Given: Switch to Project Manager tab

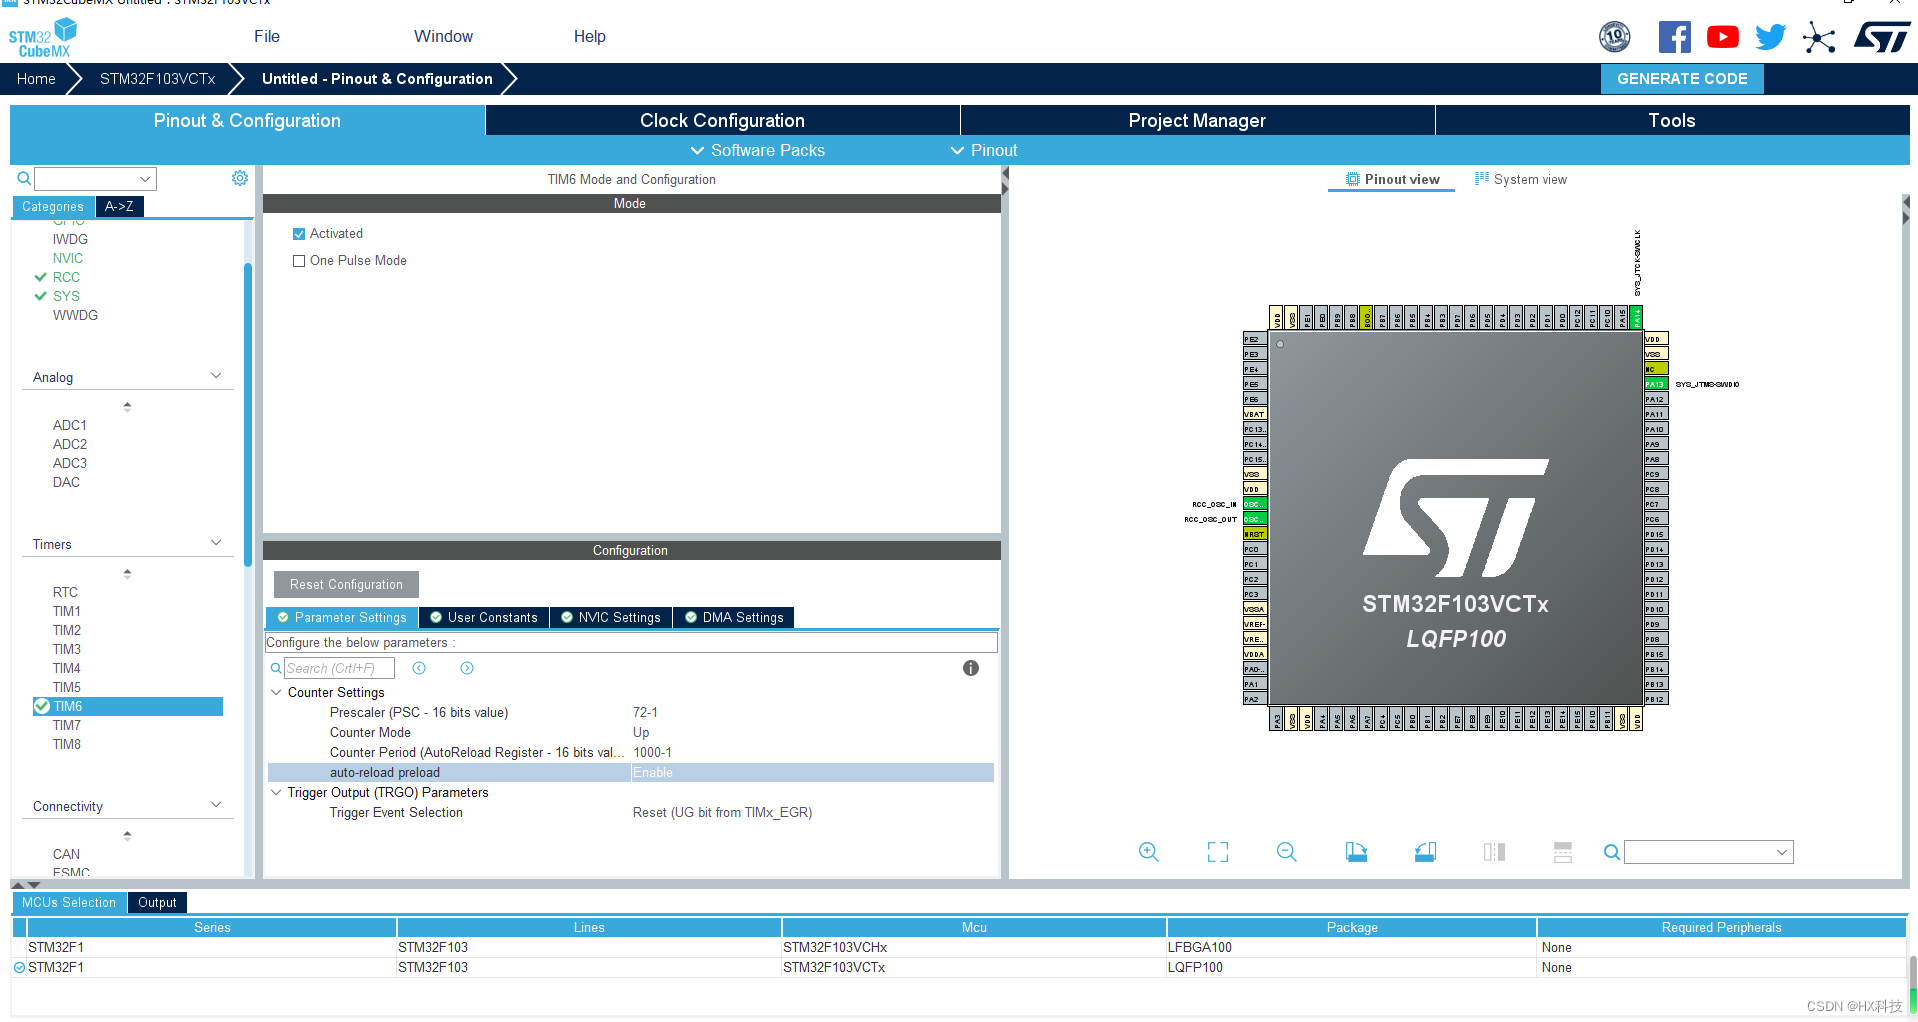Looking at the screenshot, I should pos(1197,120).
